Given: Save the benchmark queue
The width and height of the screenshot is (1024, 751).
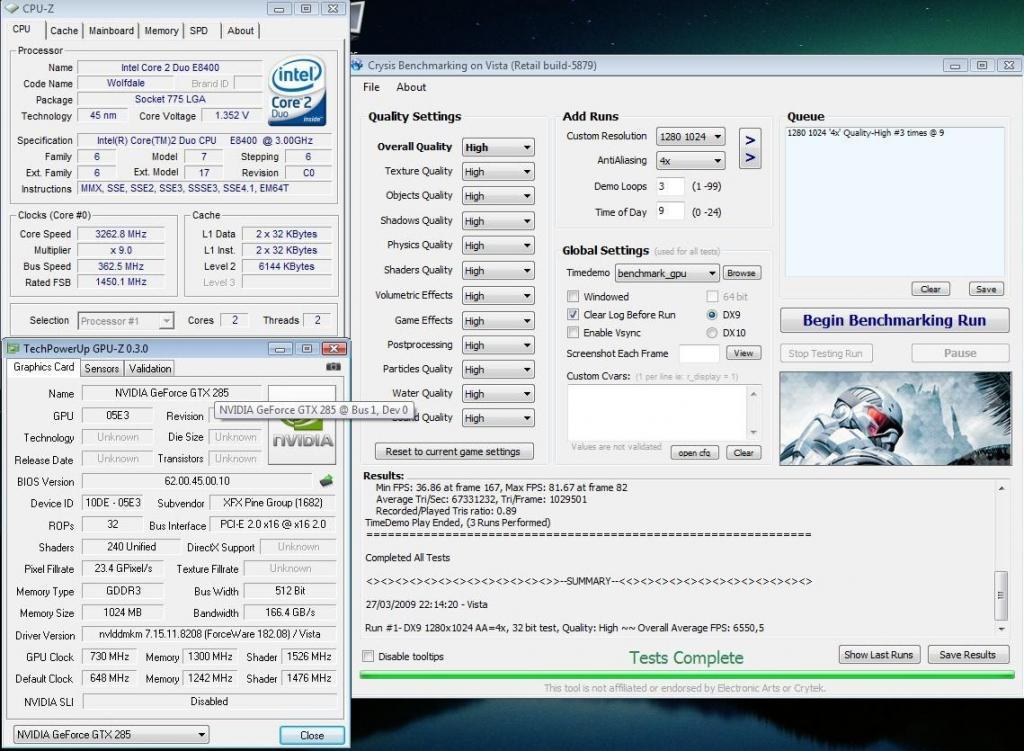Looking at the screenshot, I should point(986,289).
